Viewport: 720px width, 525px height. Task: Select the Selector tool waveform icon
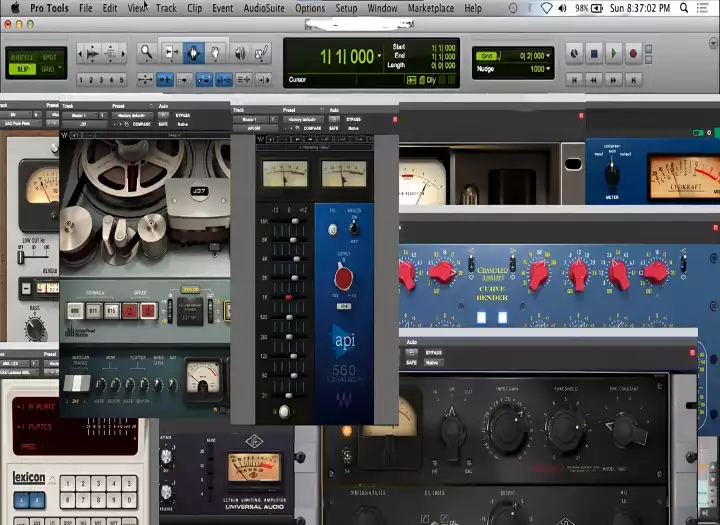click(x=193, y=53)
